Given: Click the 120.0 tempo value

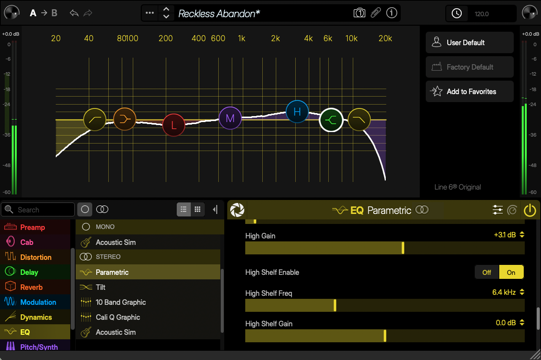Looking at the screenshot, I should [x=482, y=14].
